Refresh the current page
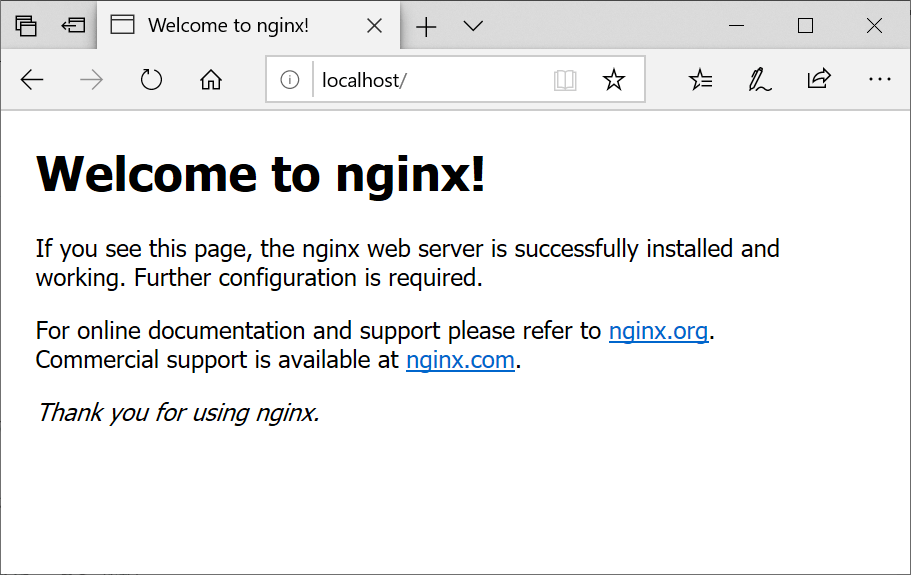Image resolution: width=911 pixels, height=575 pixels. point(151,80)
